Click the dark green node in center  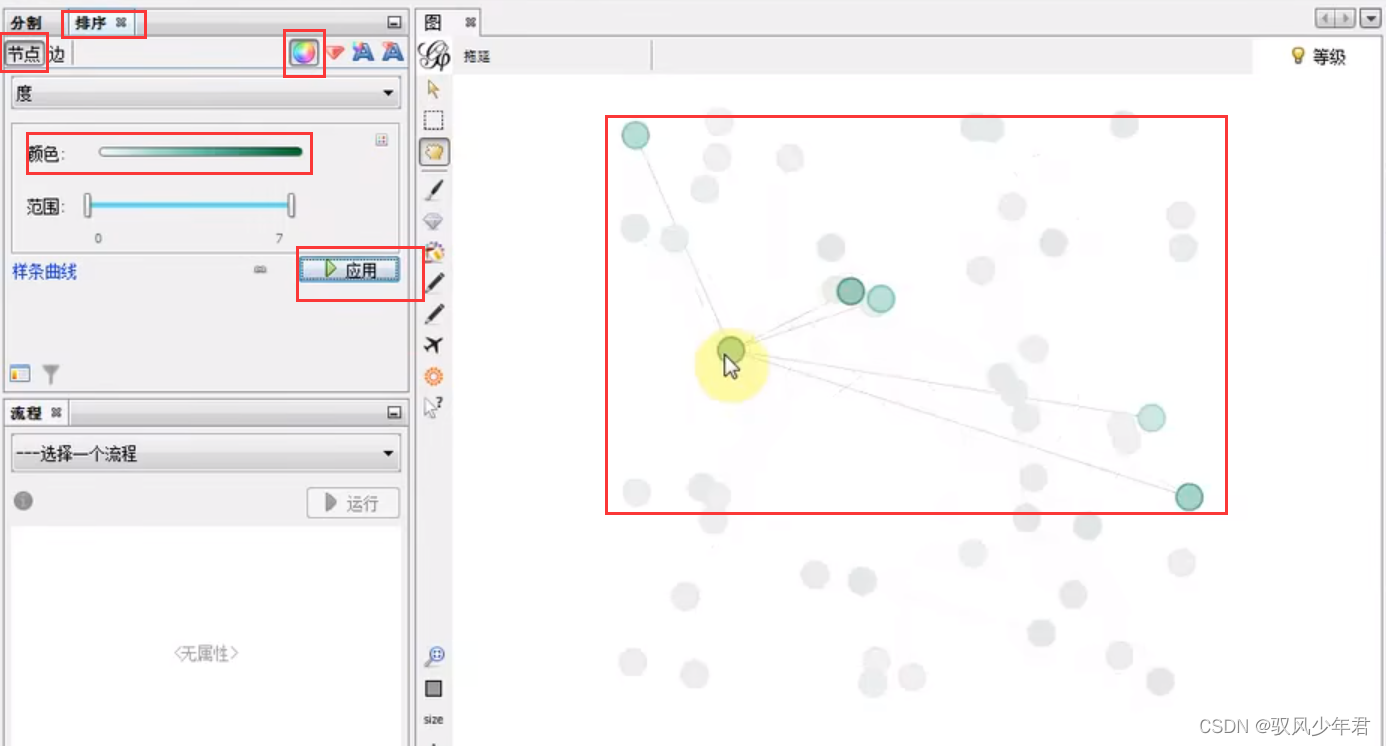[x=850, y=291]
